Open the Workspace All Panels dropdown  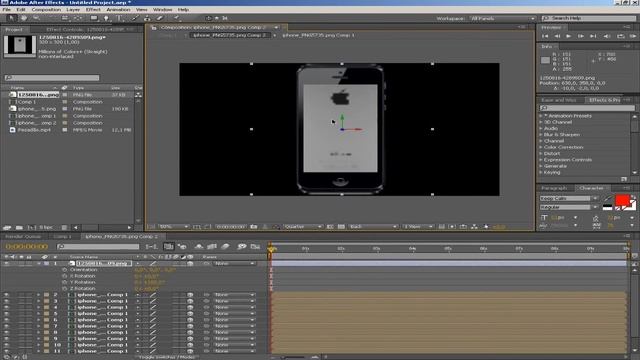[502, 18]
